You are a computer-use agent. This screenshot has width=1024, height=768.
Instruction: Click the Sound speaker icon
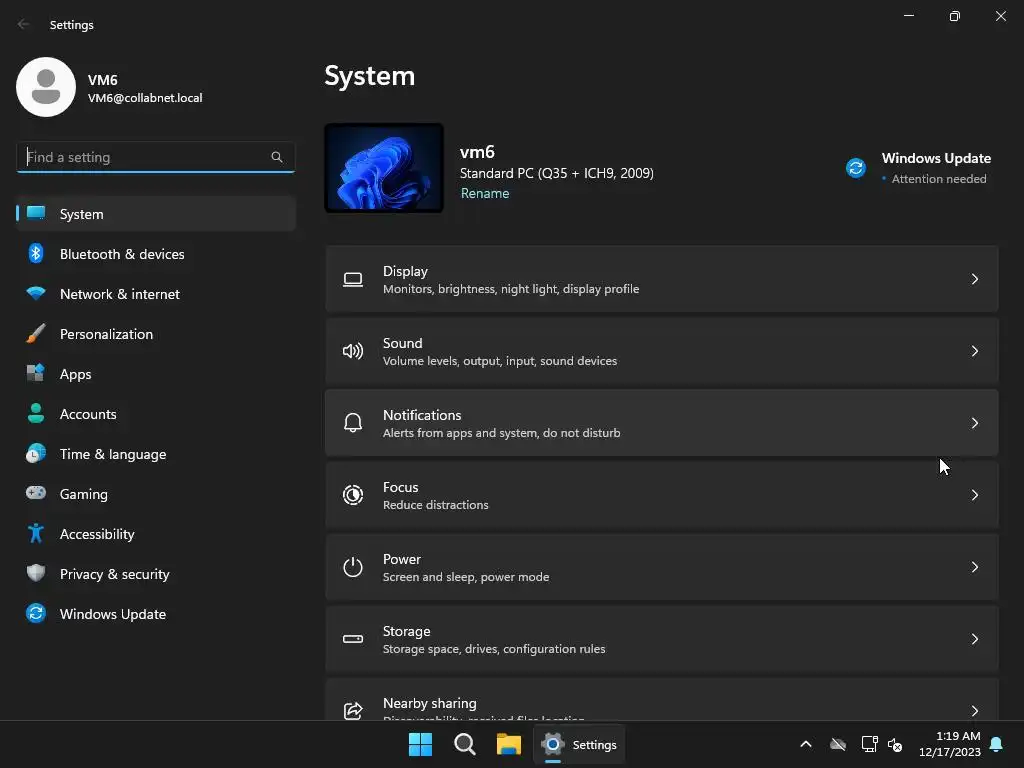[353, 351]
